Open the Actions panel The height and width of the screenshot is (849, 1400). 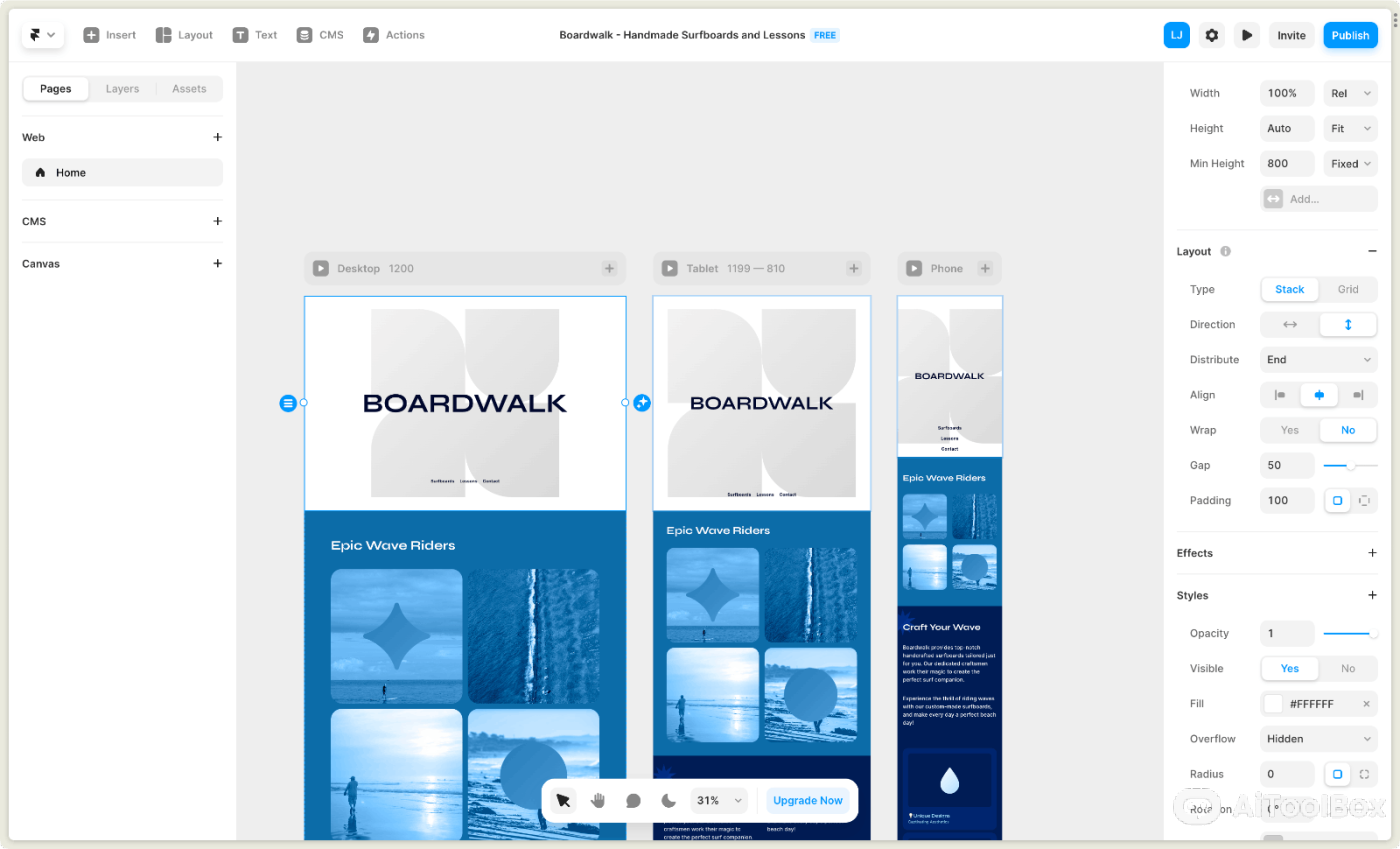(x=393, y=34)
